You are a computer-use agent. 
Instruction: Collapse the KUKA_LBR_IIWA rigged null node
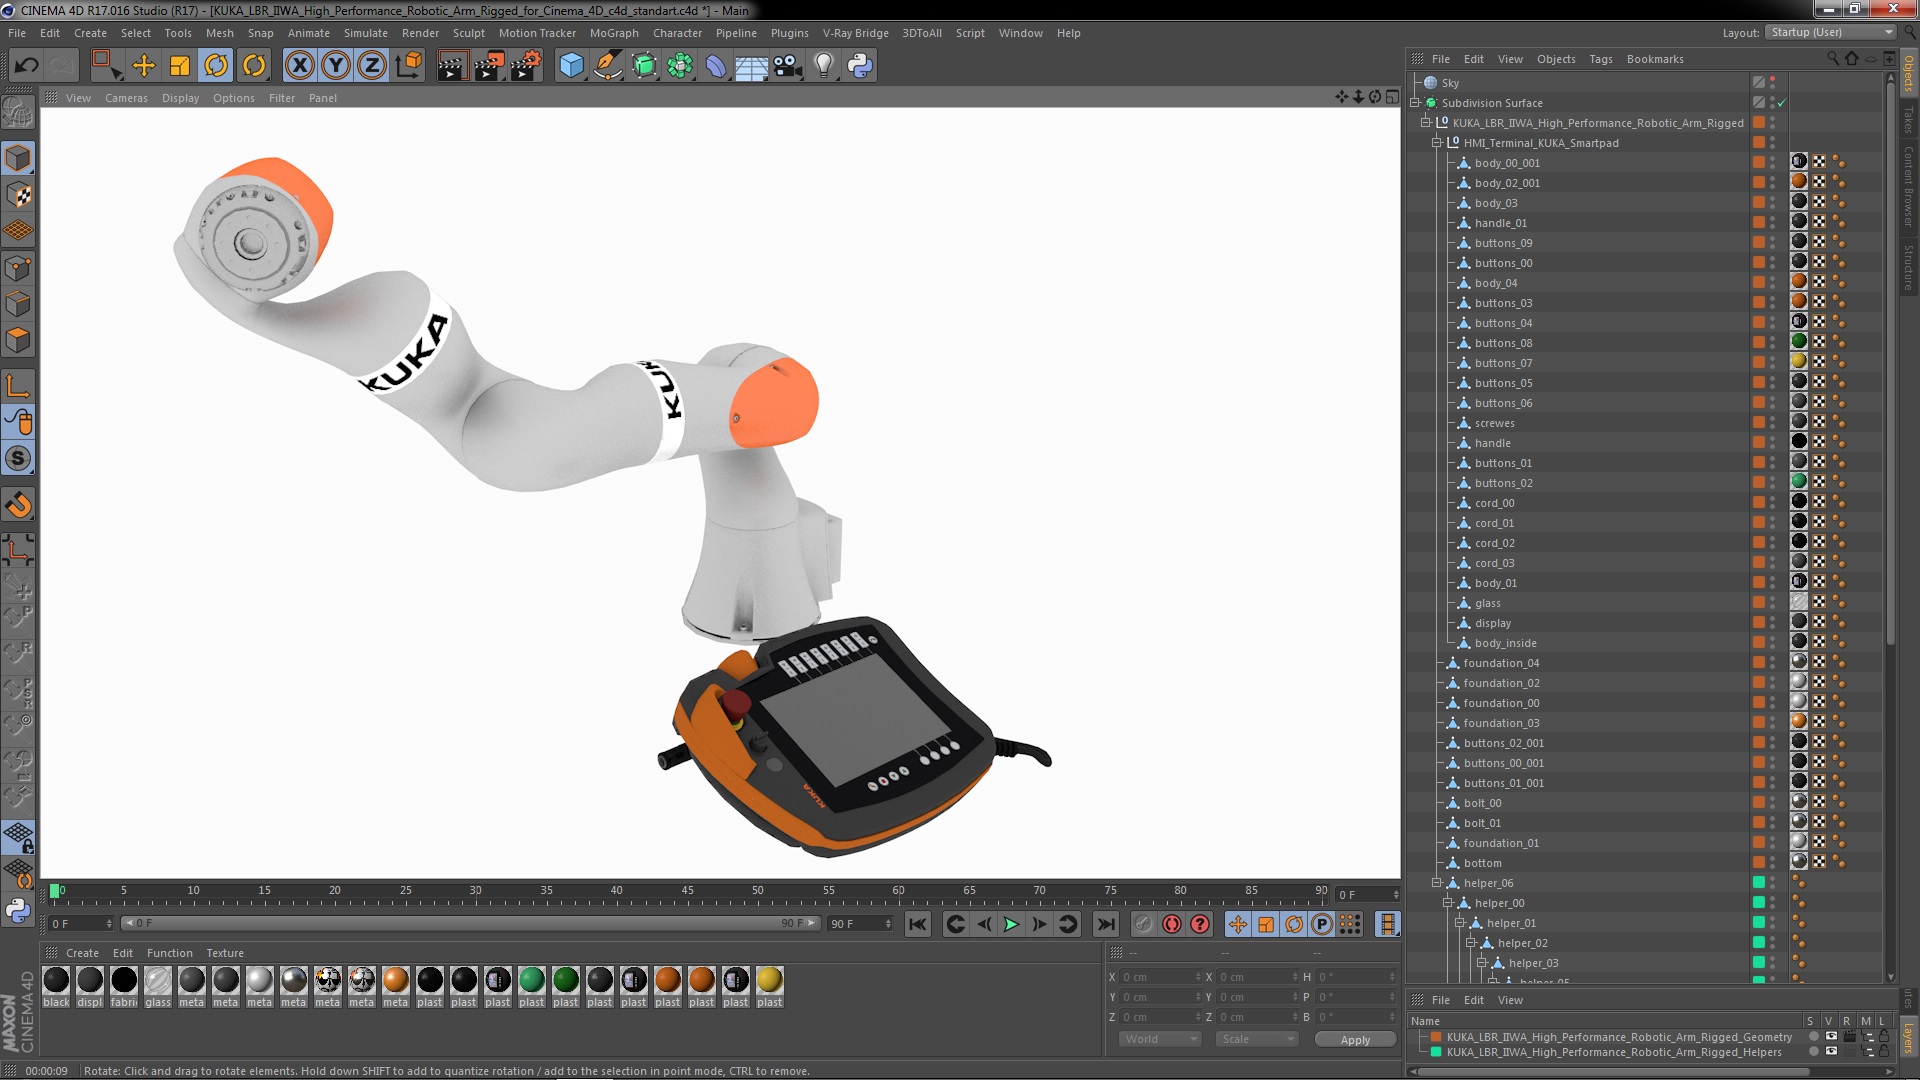point(1426,123)
